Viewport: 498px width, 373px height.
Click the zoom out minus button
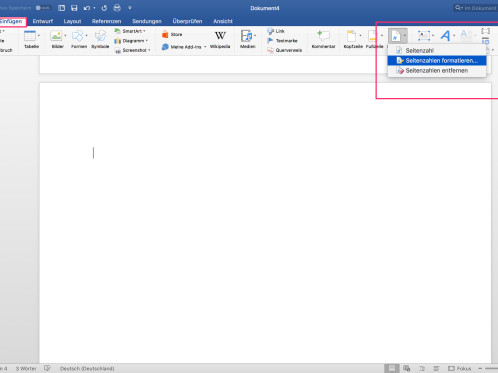(x=480, y=368)
